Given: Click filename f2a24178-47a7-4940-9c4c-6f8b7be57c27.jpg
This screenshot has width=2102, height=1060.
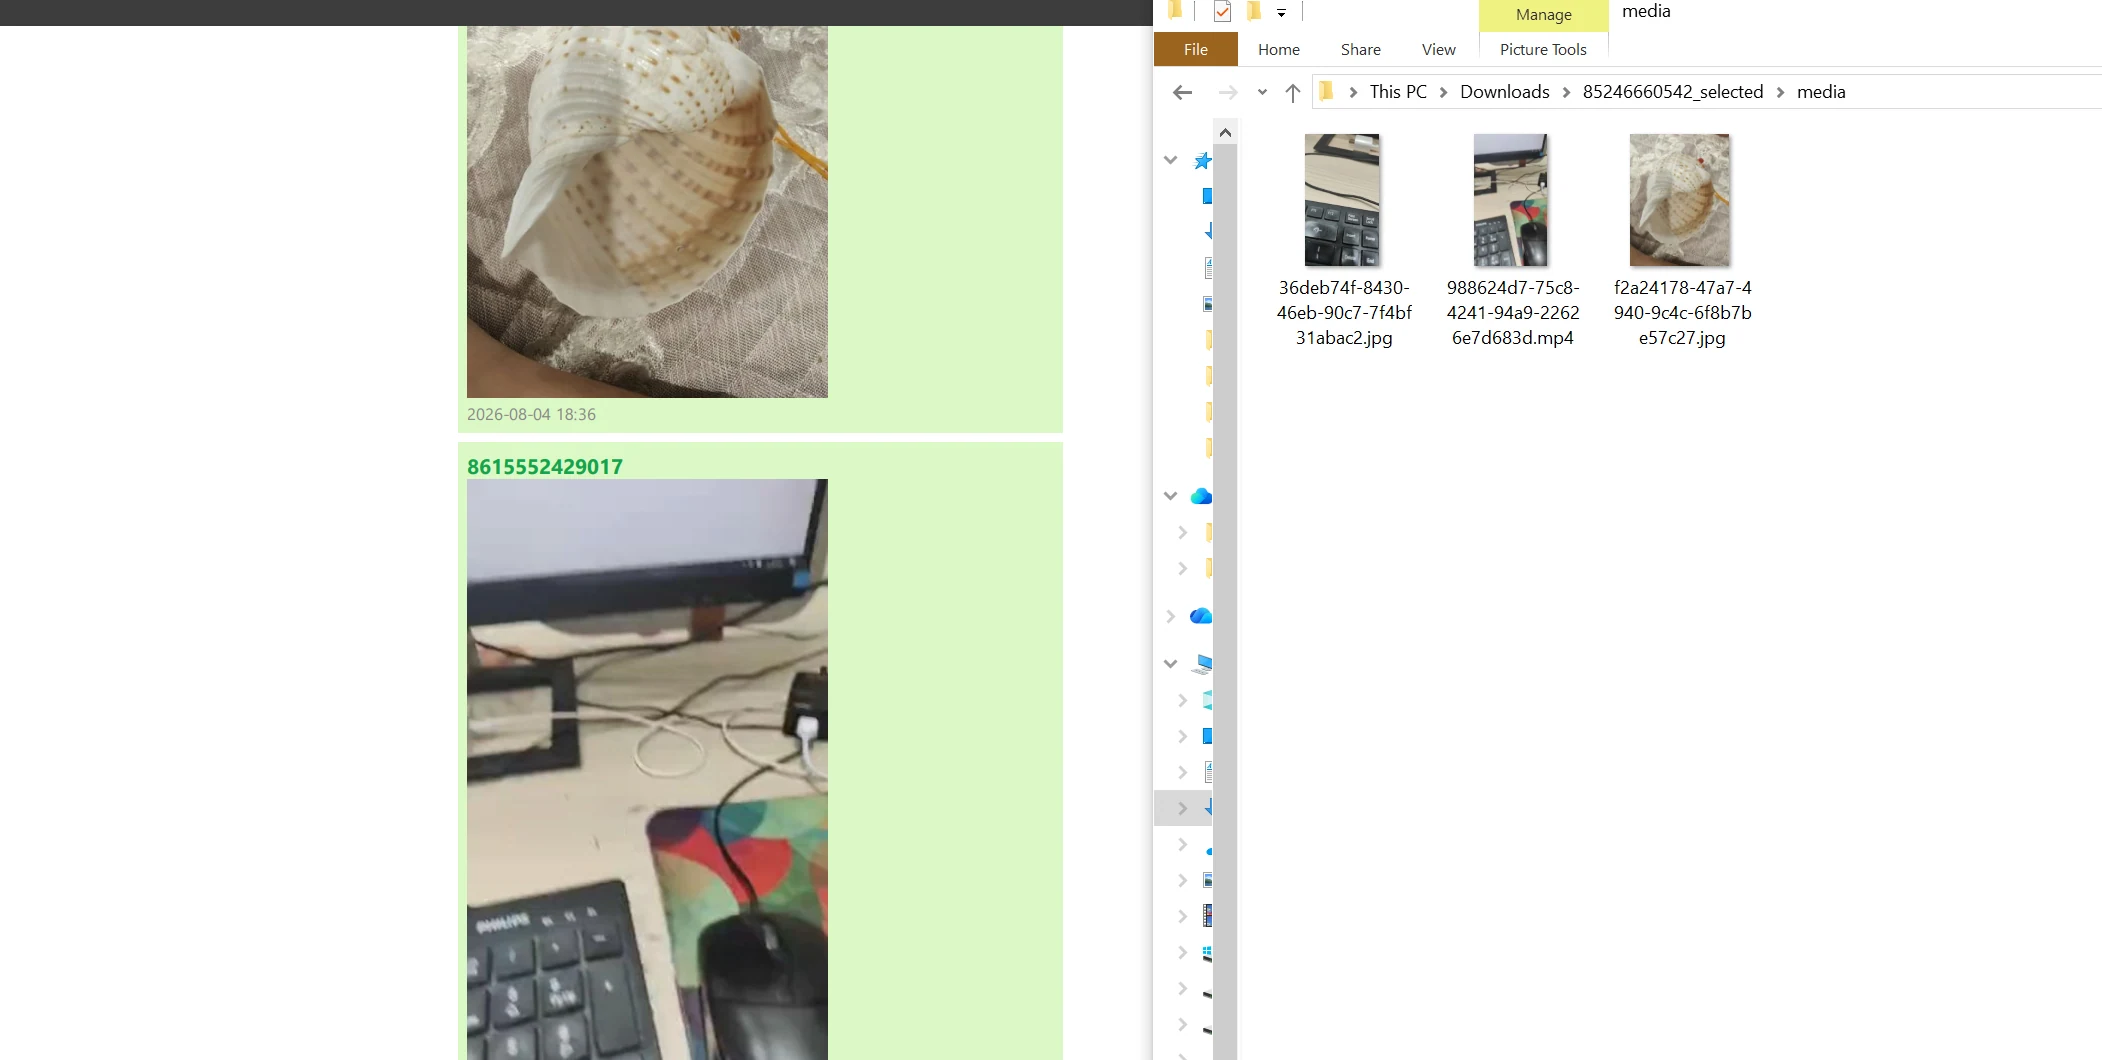Looking at the screenshot, I should [1682, 313].
